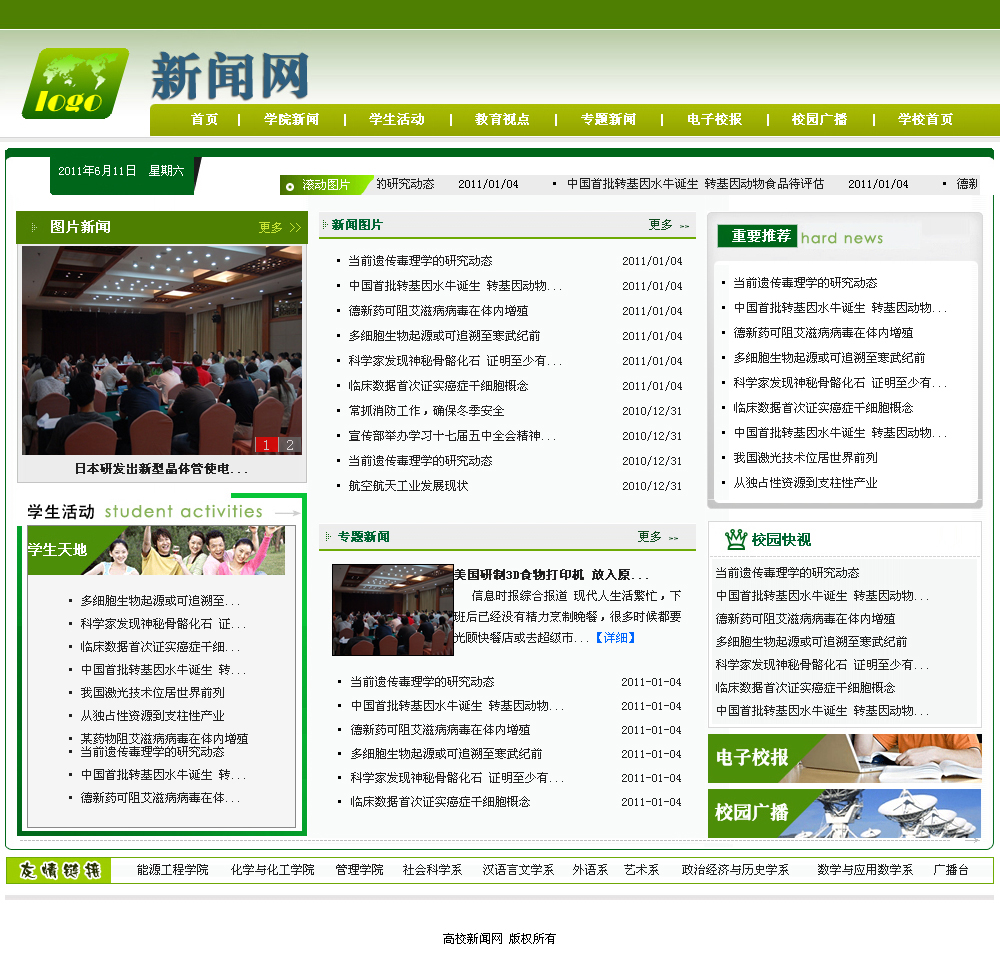Click the green world-map logo
This screenshot has height=975, width=1000.
click(x=75, y=84)
